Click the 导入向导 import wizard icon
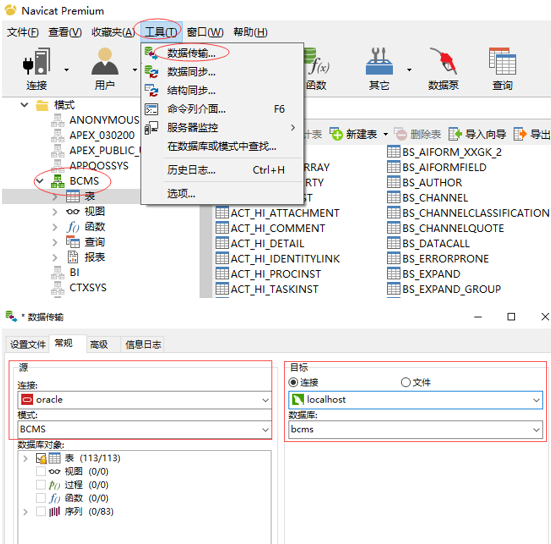Viewport: 551px width, 544px height. pos(455,134)
